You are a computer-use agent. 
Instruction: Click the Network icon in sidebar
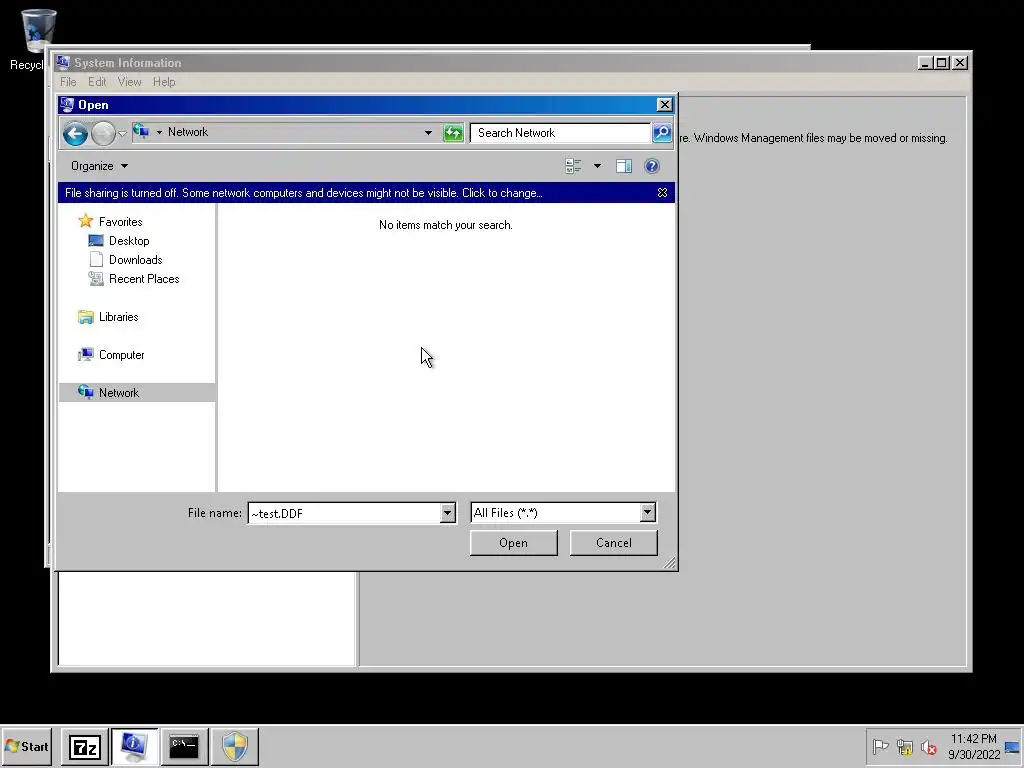click(86, 392)
